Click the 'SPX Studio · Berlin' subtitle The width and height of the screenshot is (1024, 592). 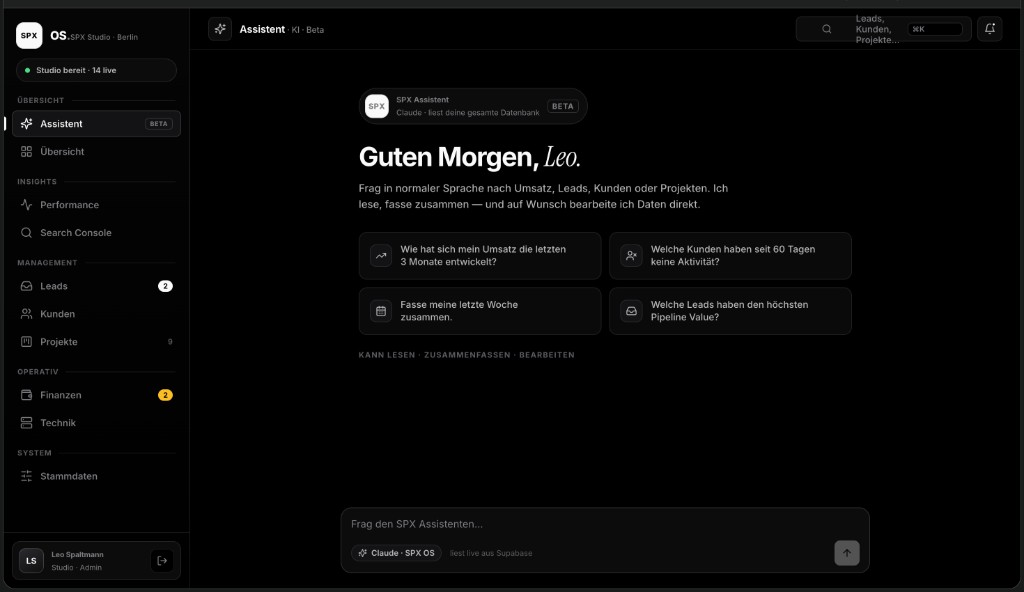click(x=104, y=37)
